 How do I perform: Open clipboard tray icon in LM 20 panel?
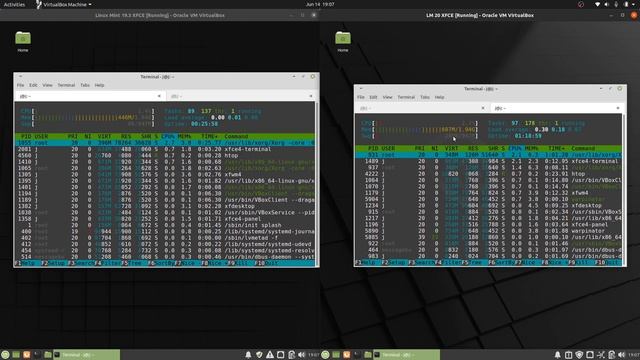coord(611,355)
